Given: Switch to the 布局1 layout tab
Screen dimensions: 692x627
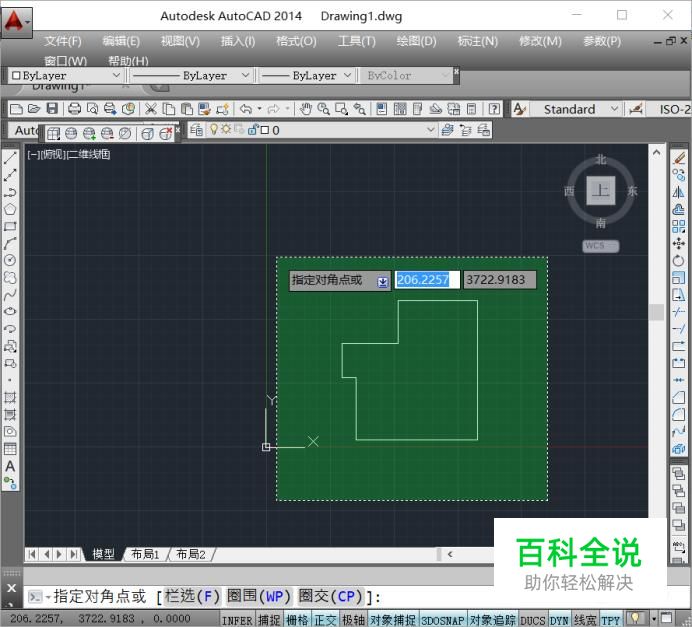Looking at the screenshot, I should click(145, 554).
